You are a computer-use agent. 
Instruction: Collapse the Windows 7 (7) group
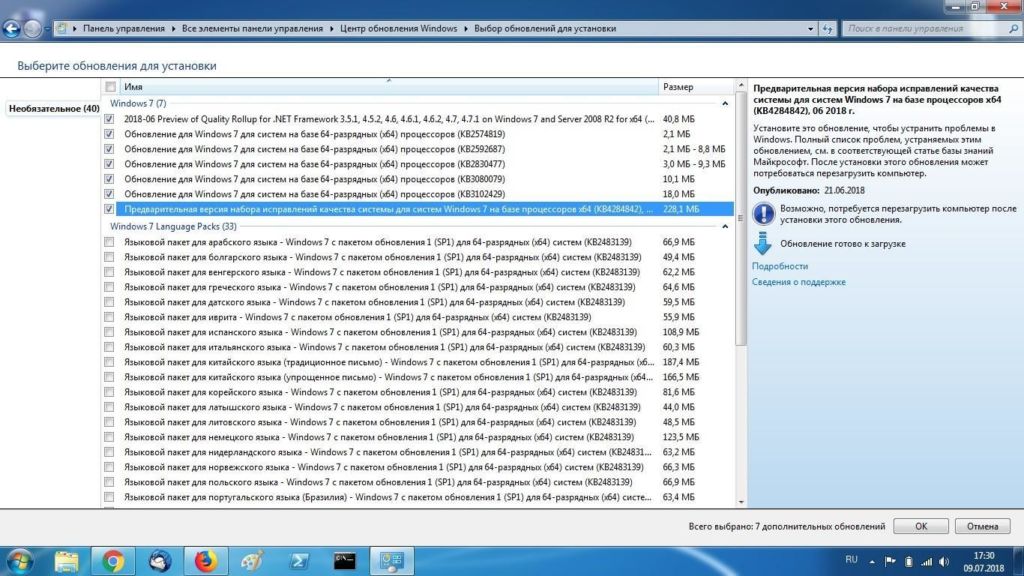723,103
